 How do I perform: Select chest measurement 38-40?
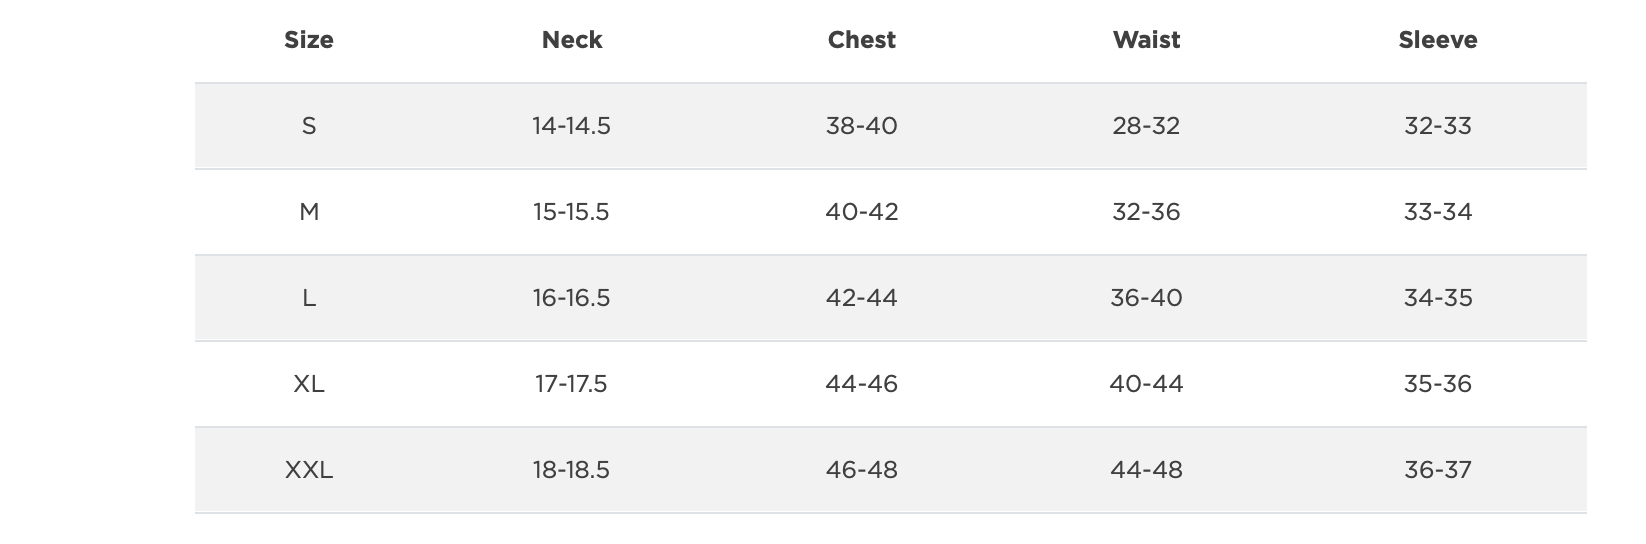[862, 126]
